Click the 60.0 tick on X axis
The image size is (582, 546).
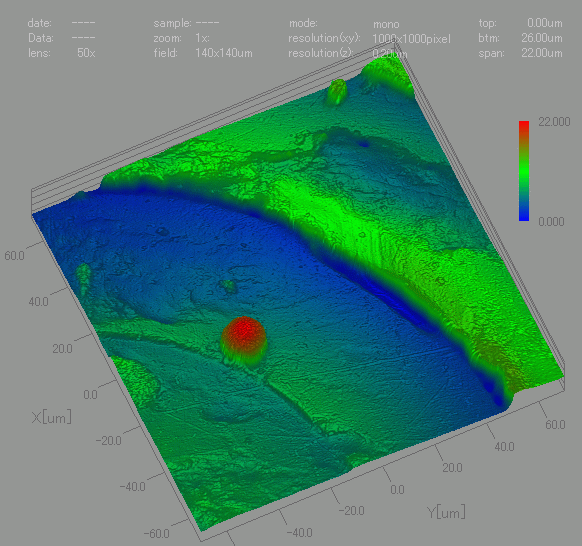[14, 256]
